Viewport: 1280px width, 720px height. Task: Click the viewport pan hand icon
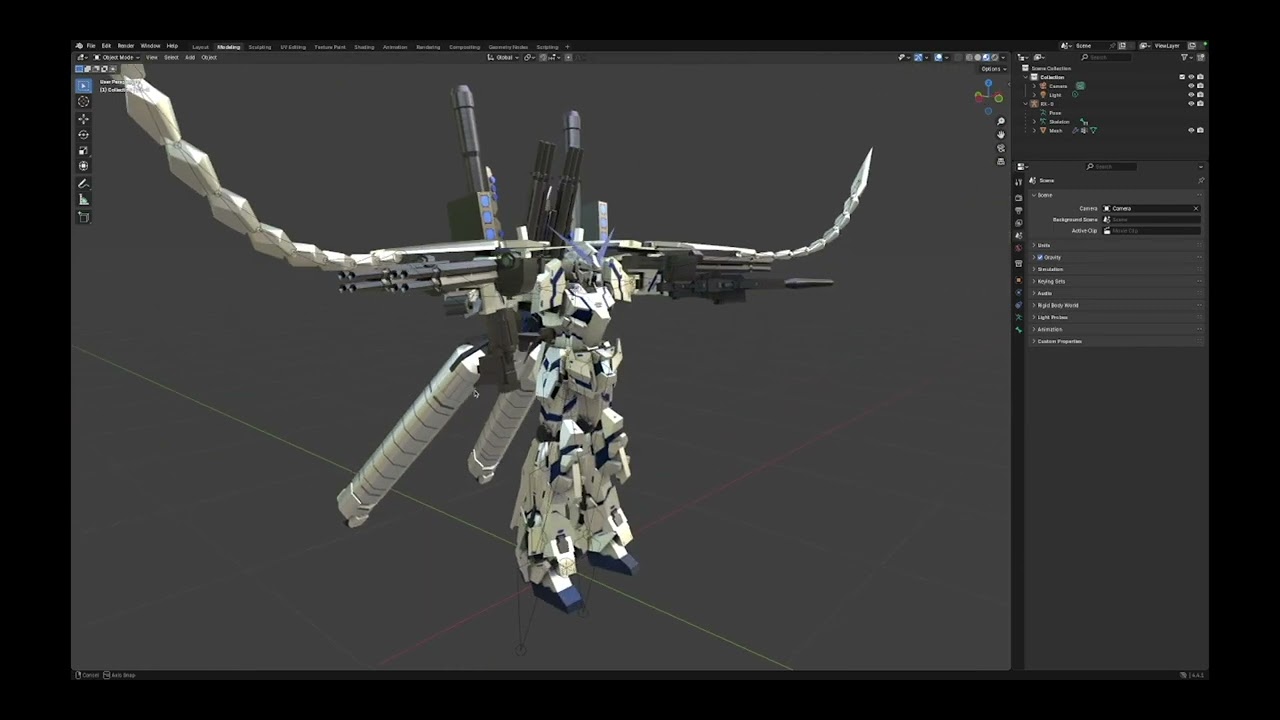[x=1001, y=135]
